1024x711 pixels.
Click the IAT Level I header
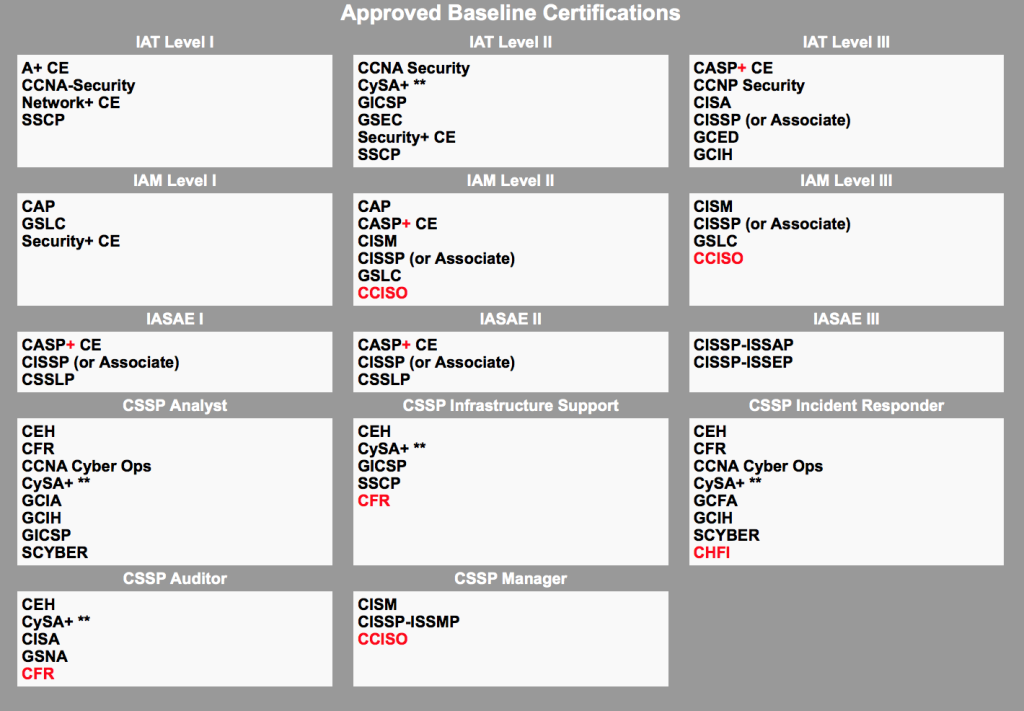[174, 42]
